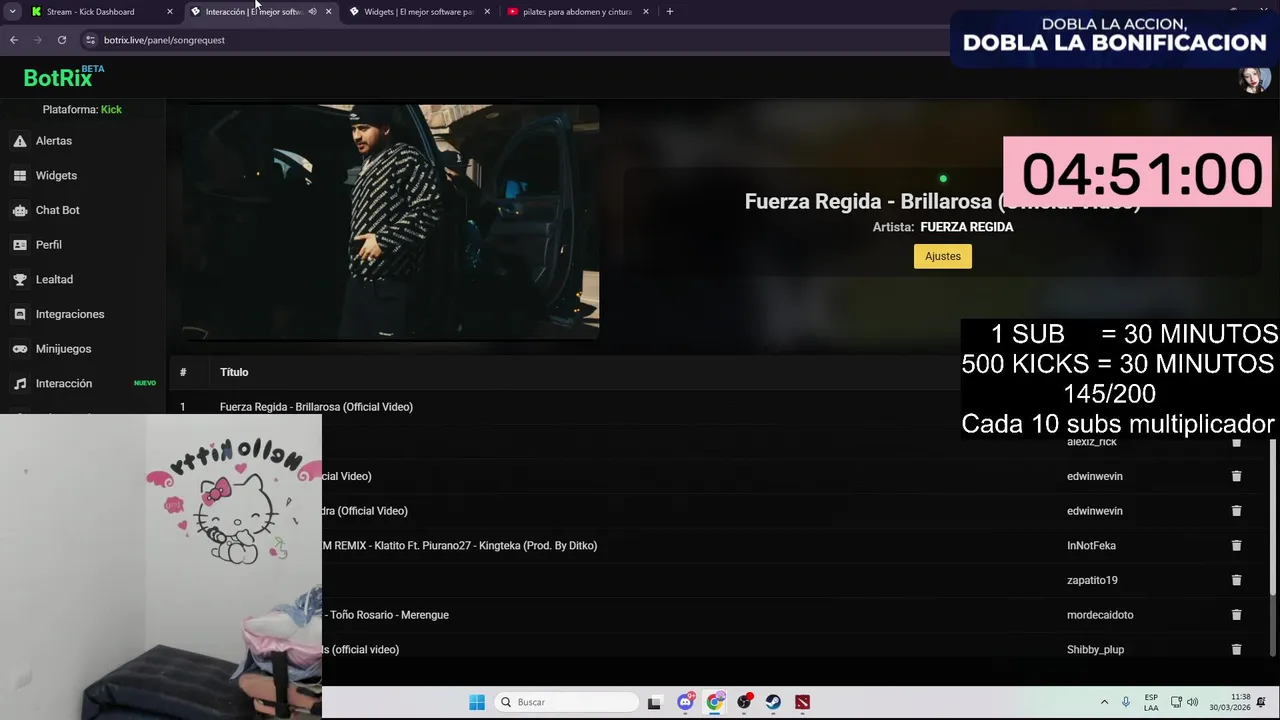Click the taskbar Buscar search box

click(567, 702)
